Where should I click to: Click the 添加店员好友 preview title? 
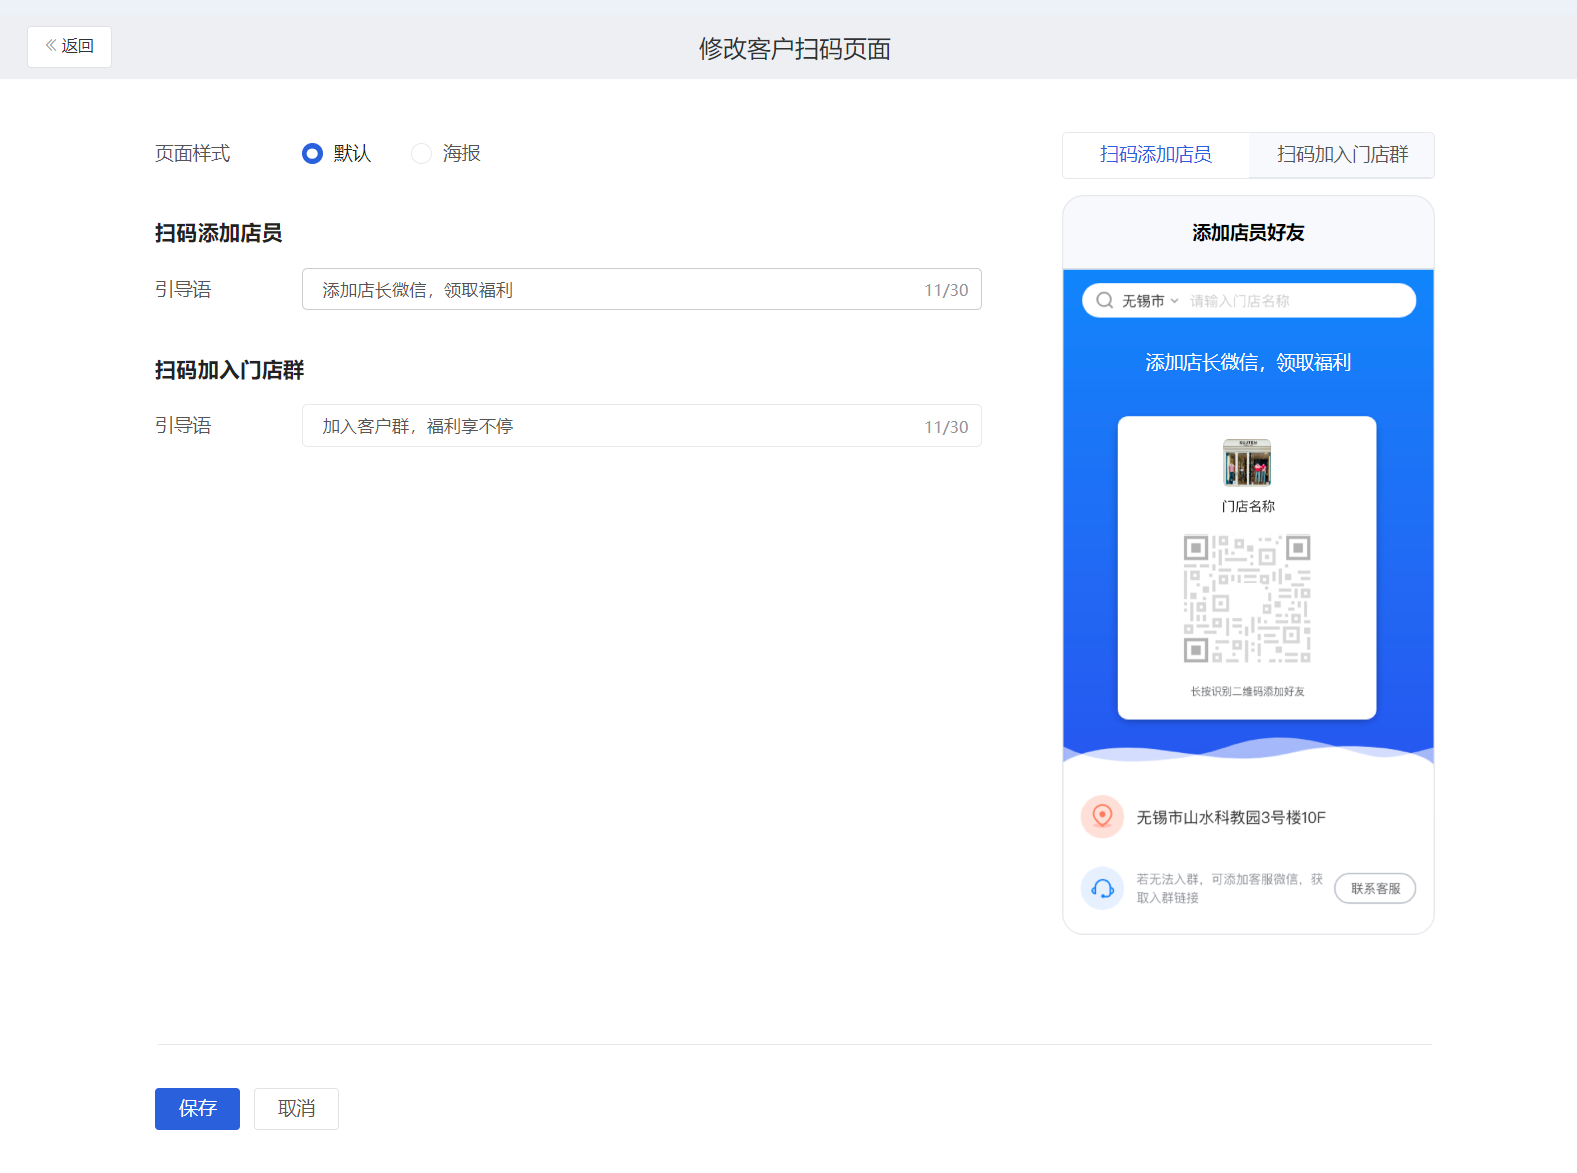[1248, 233]
